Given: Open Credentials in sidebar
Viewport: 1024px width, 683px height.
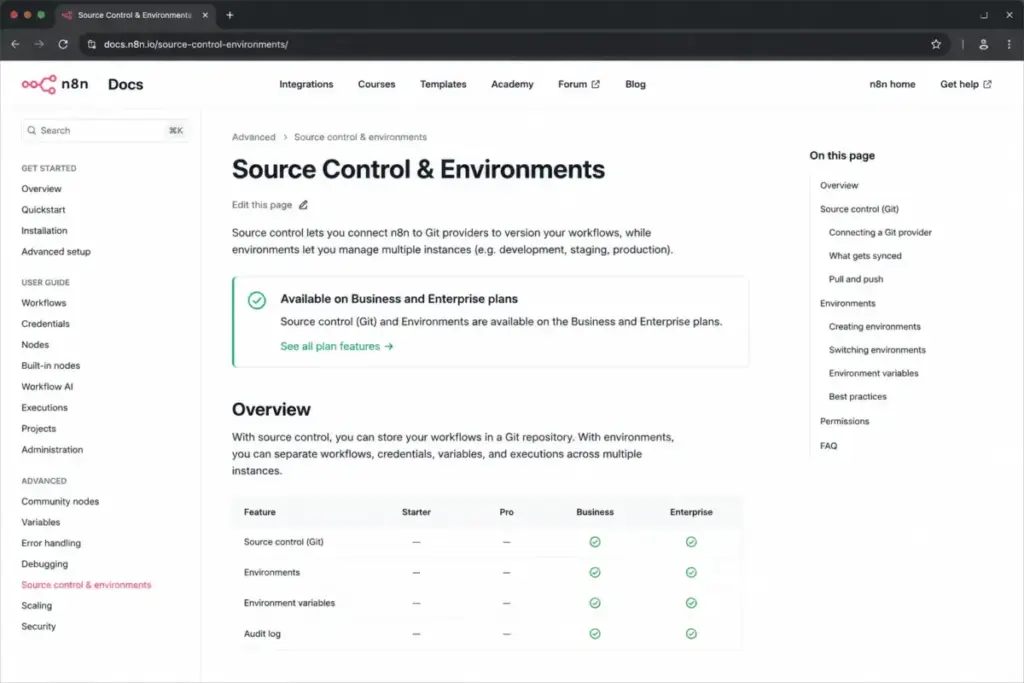Looking at the screenshot, I should (x=45, y=324).
